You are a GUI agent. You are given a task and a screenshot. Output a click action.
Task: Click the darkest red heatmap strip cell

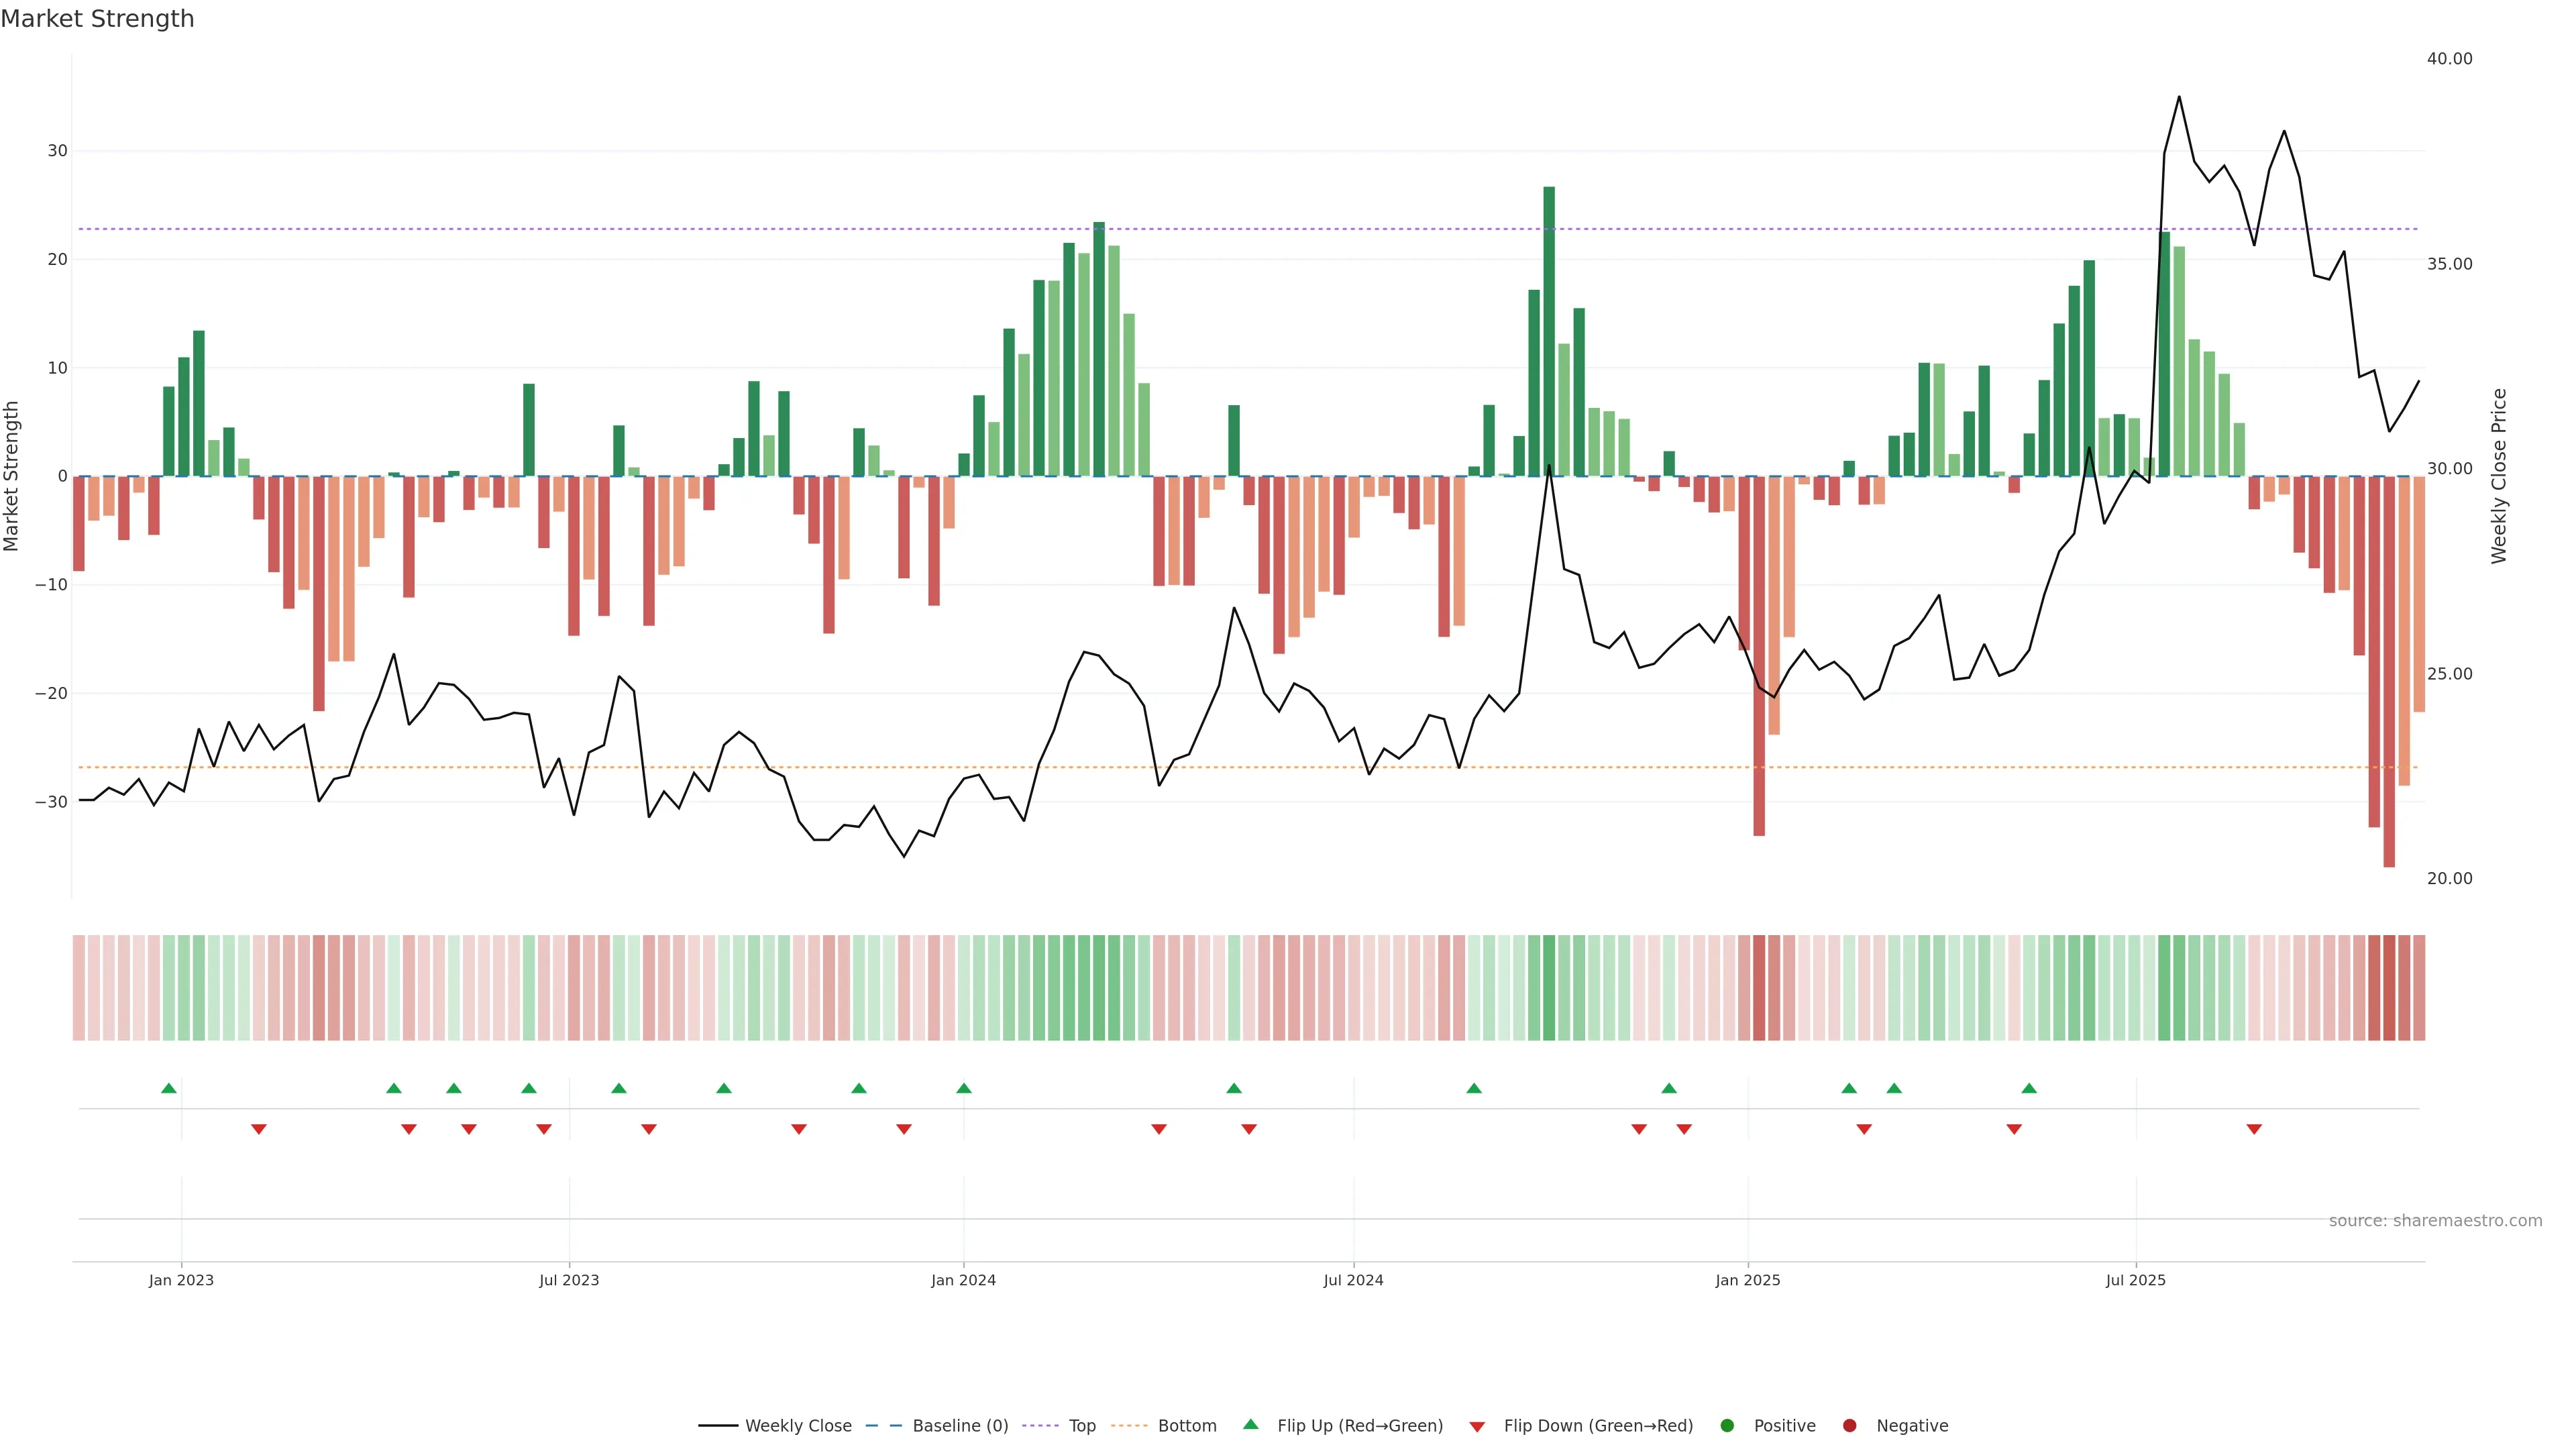tap(2389, 987)
